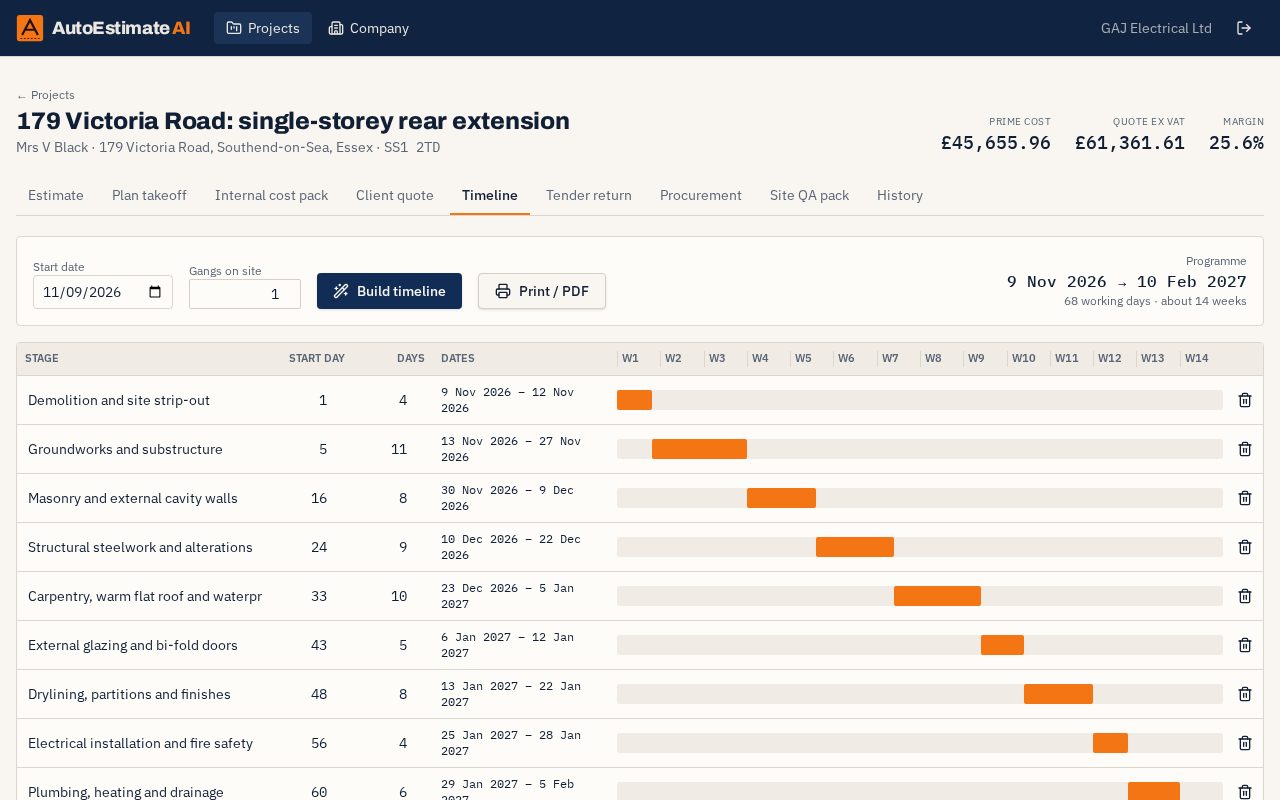Open the History tab
Viewport: 1280px width, 800px height.
(x=900, y=195)
